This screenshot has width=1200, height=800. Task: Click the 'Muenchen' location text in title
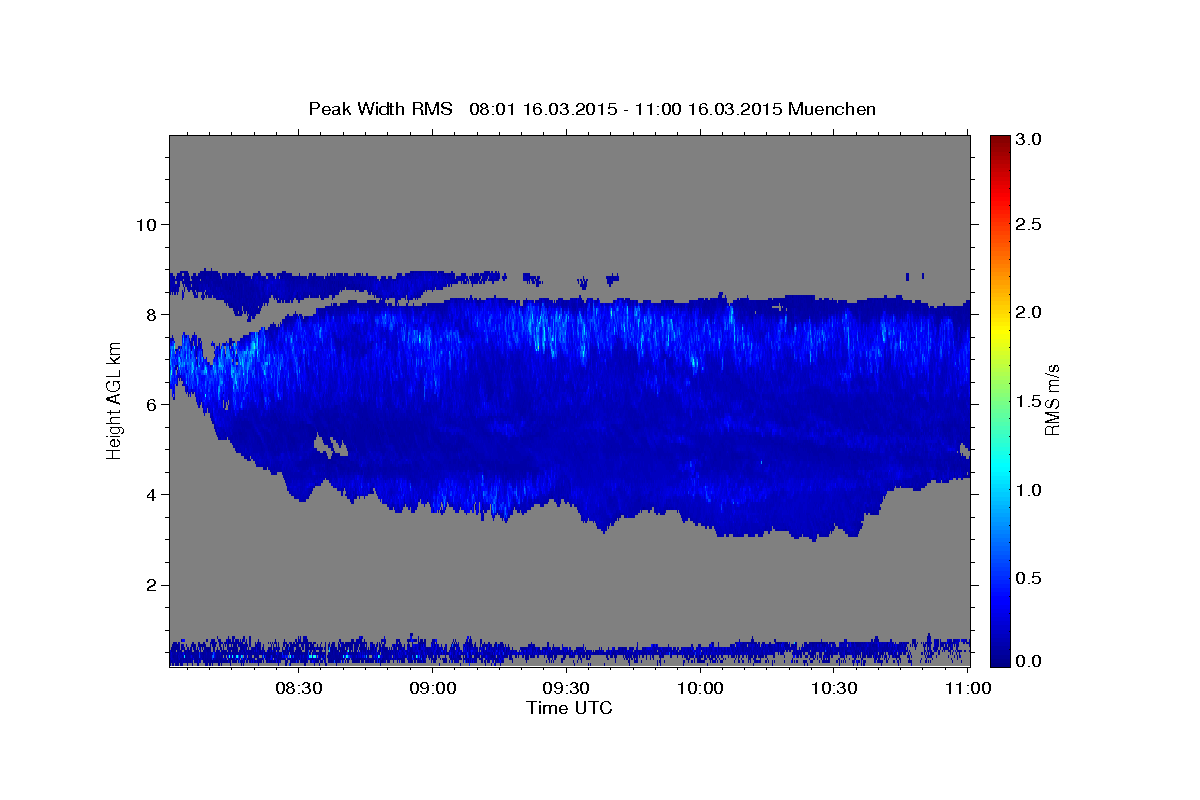click(x=832, y=109)
